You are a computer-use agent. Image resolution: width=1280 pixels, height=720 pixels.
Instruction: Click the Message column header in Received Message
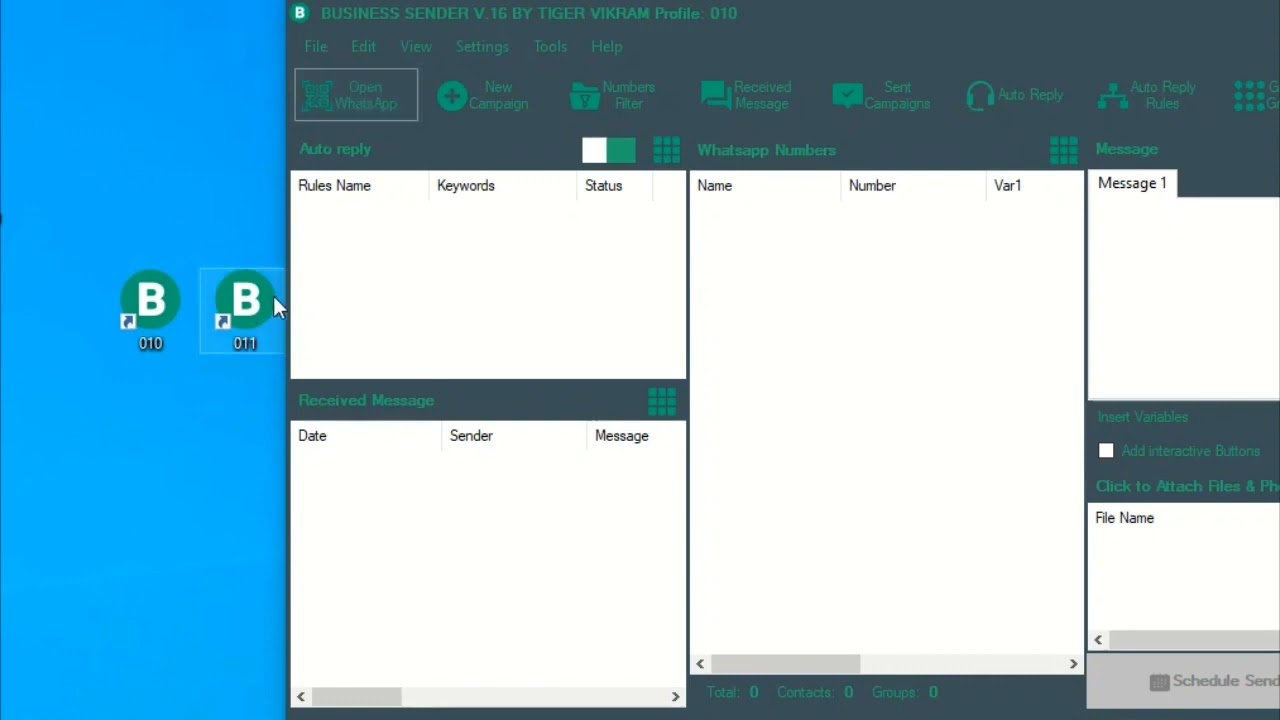coord(636,436)
